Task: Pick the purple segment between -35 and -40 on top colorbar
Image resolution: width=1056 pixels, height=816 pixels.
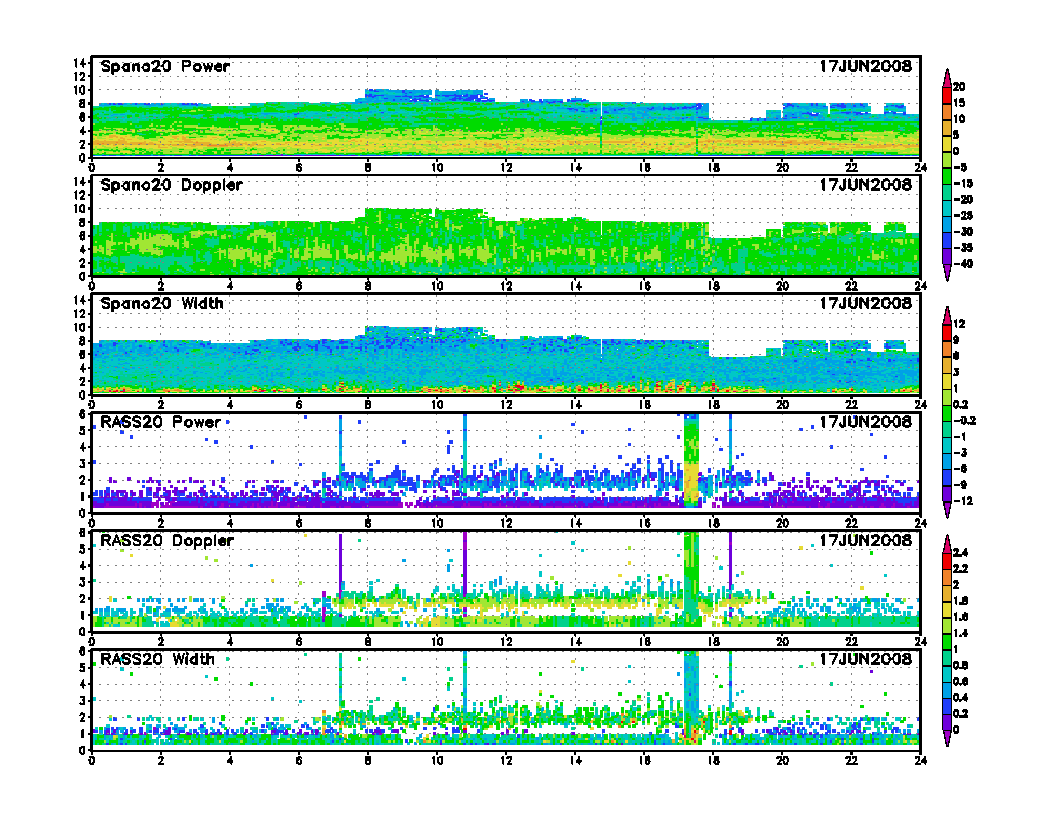Action: click(947, 257)
